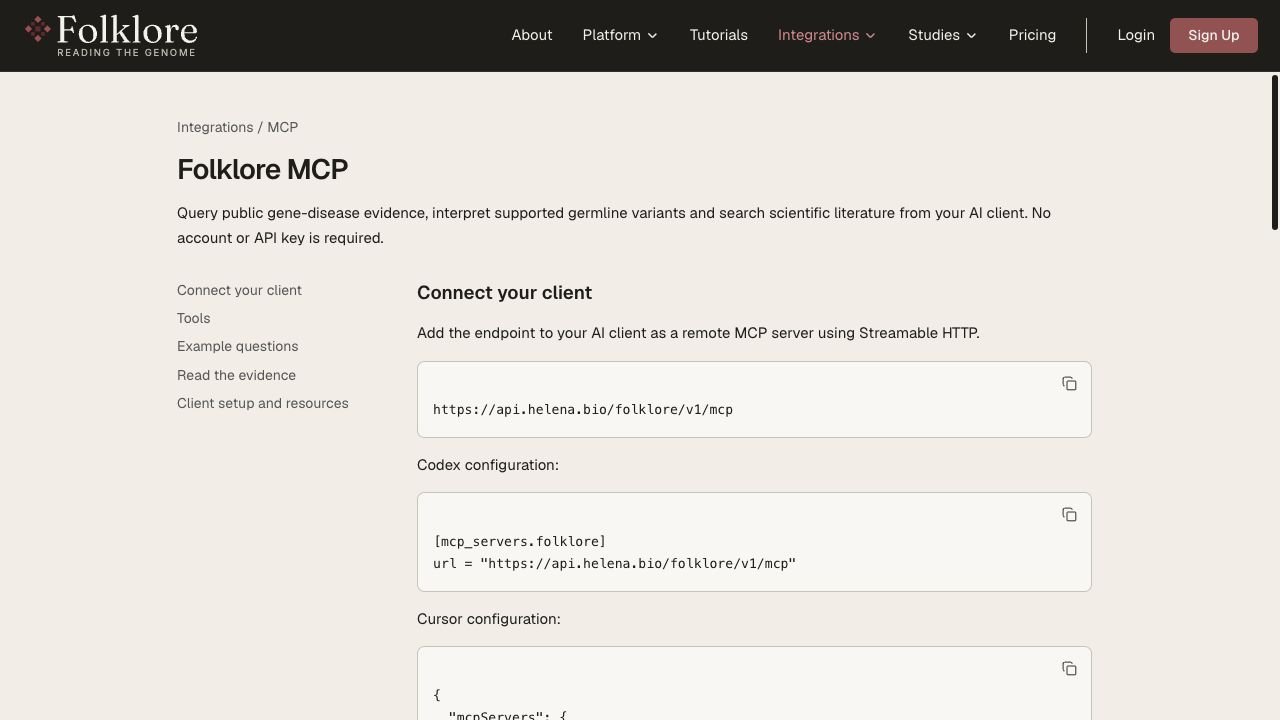
Task: Jump to Connect your client section
Action: coord(239,290)
